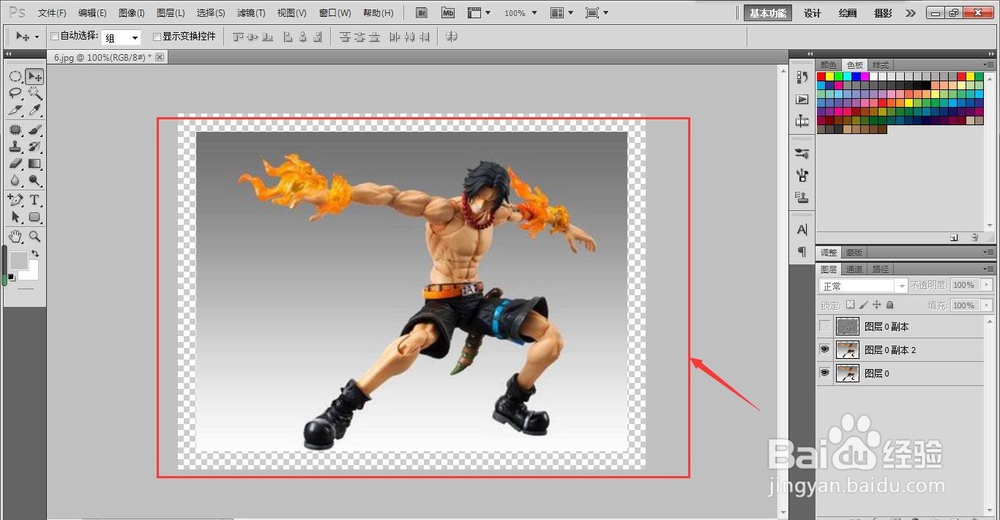
Task: Toggle lock all padlock icon
Action: (890, 305)
